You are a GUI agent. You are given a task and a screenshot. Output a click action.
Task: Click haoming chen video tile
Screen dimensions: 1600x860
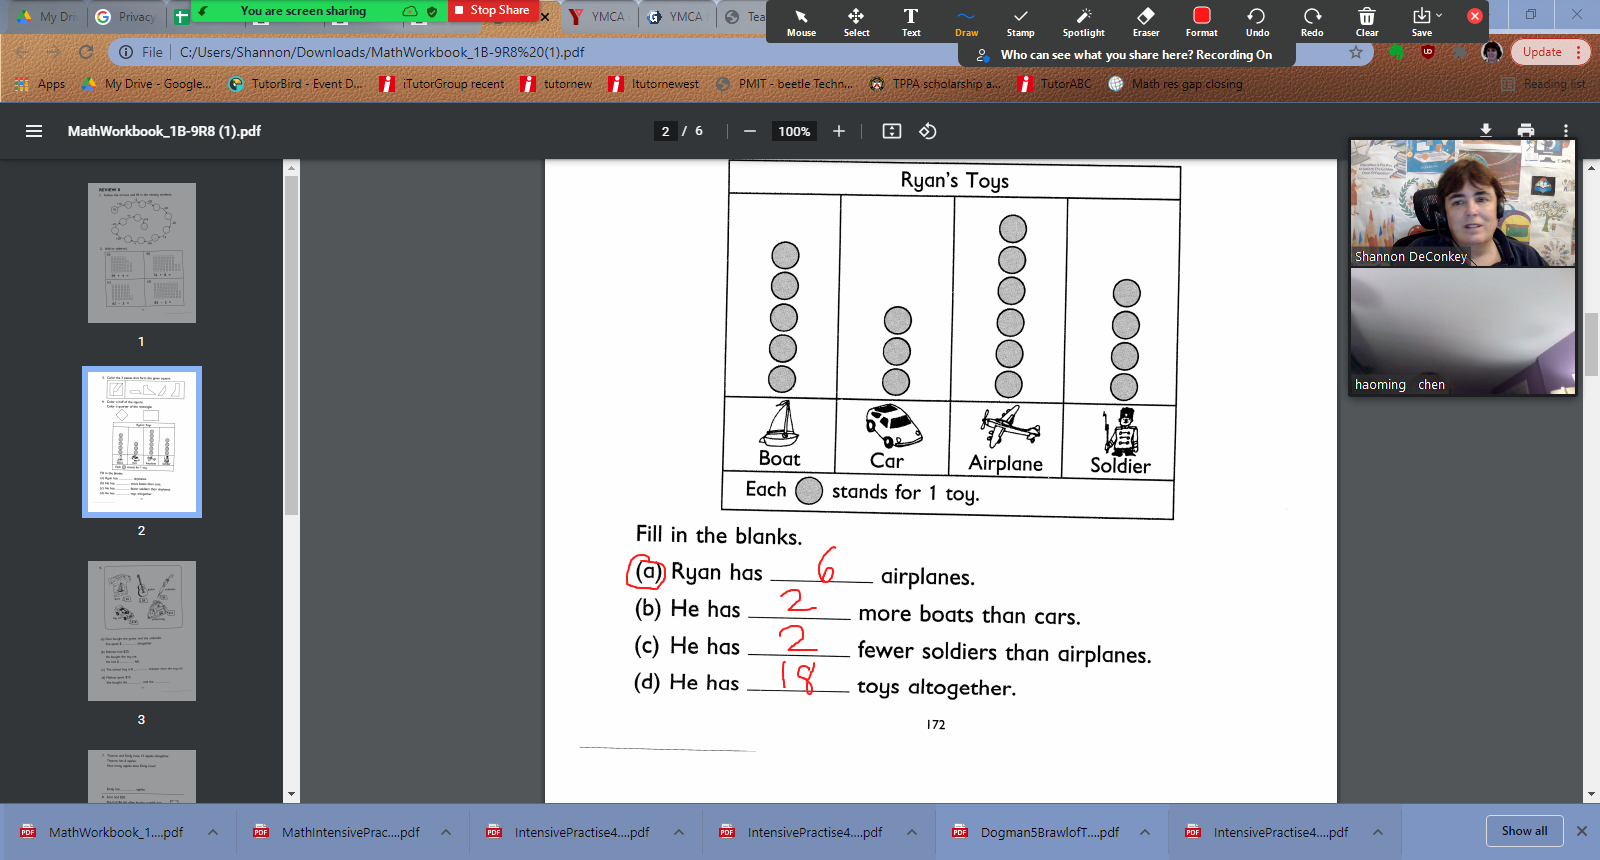point(1463,331)
